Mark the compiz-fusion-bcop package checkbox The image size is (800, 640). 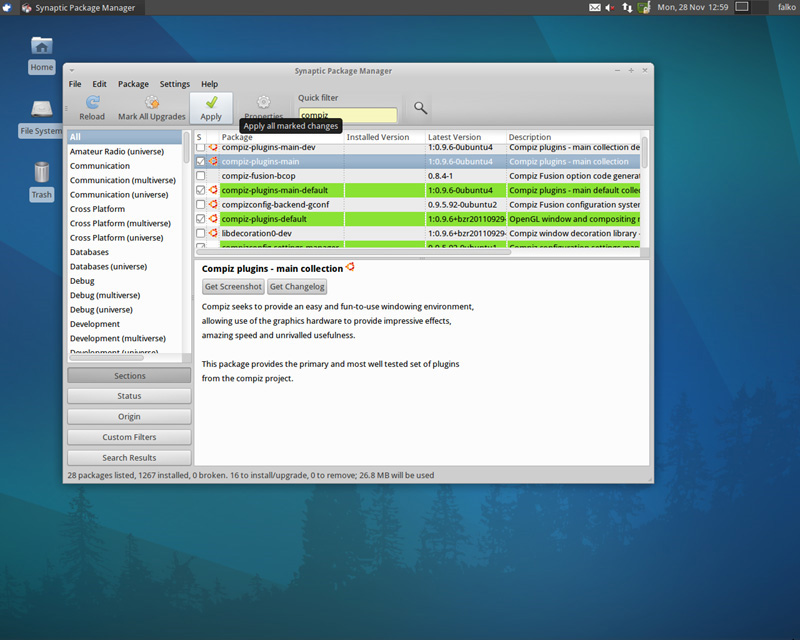pyautogui.click(x=200, y=176)
